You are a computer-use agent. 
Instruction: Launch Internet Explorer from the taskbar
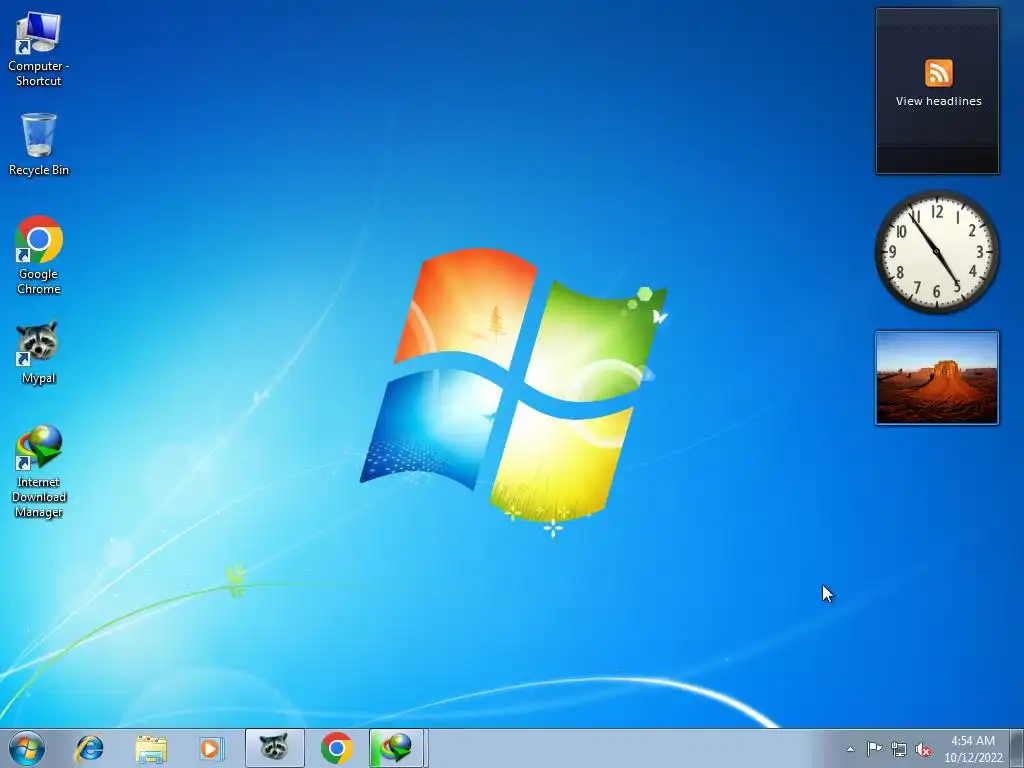(89, 748)
